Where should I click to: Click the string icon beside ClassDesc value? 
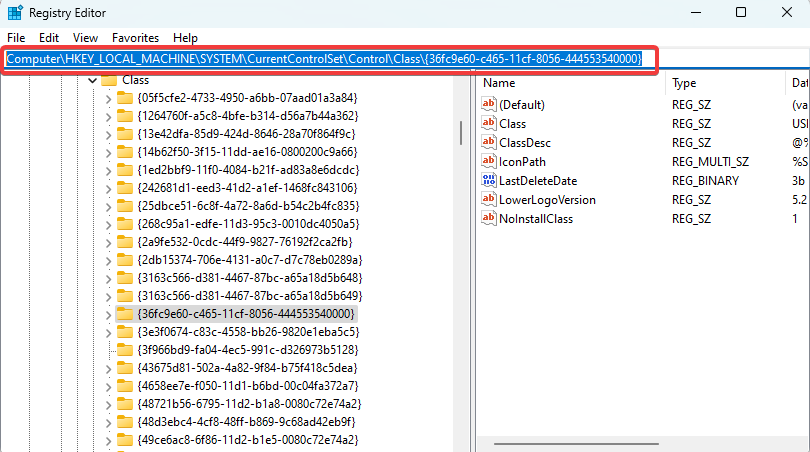click(488, 143)
